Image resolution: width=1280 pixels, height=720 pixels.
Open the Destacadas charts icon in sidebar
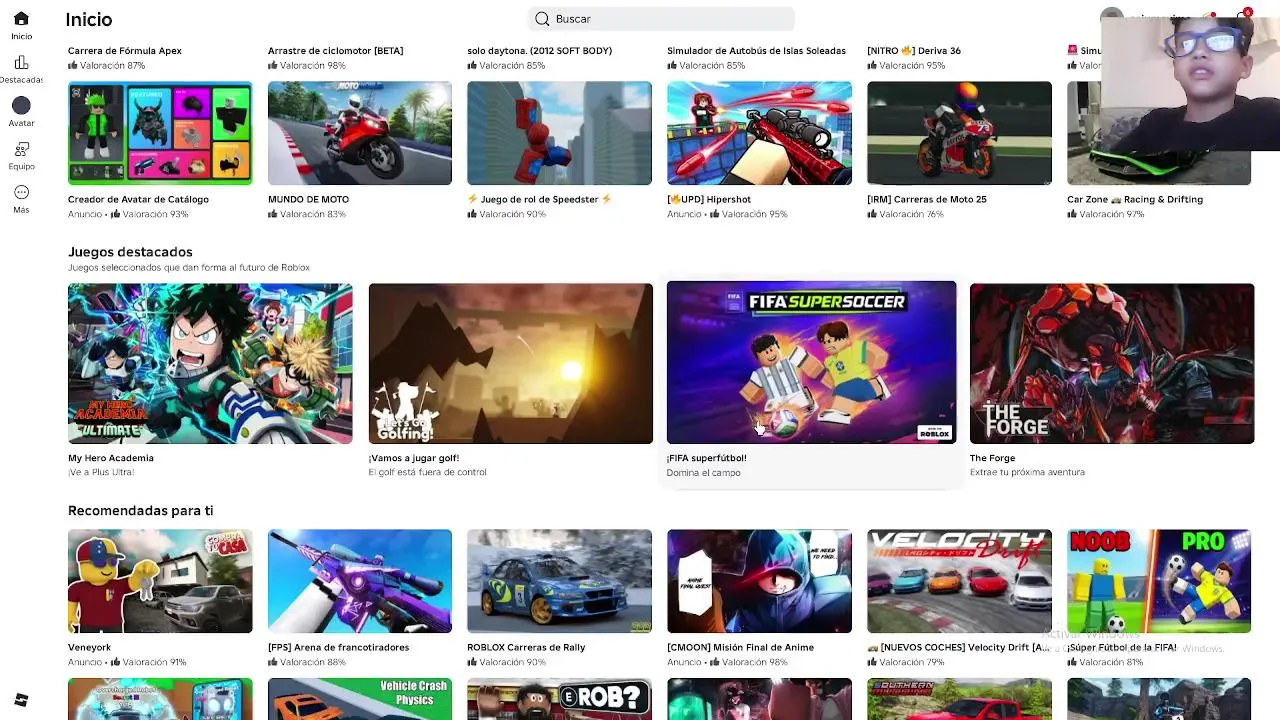point(21,63)
